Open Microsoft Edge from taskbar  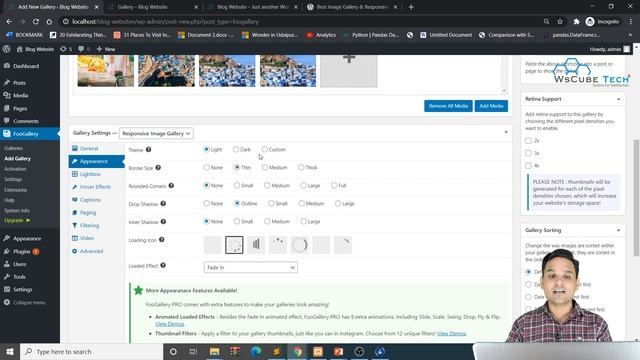(x=256, y=351)
